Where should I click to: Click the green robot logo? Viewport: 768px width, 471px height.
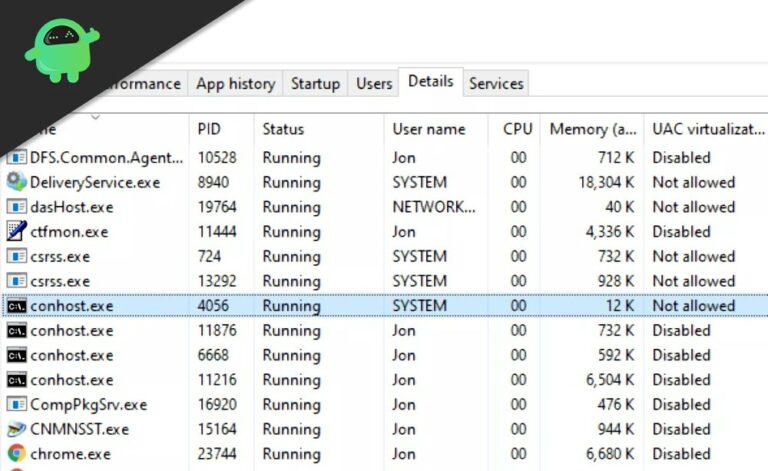point(62,50)
